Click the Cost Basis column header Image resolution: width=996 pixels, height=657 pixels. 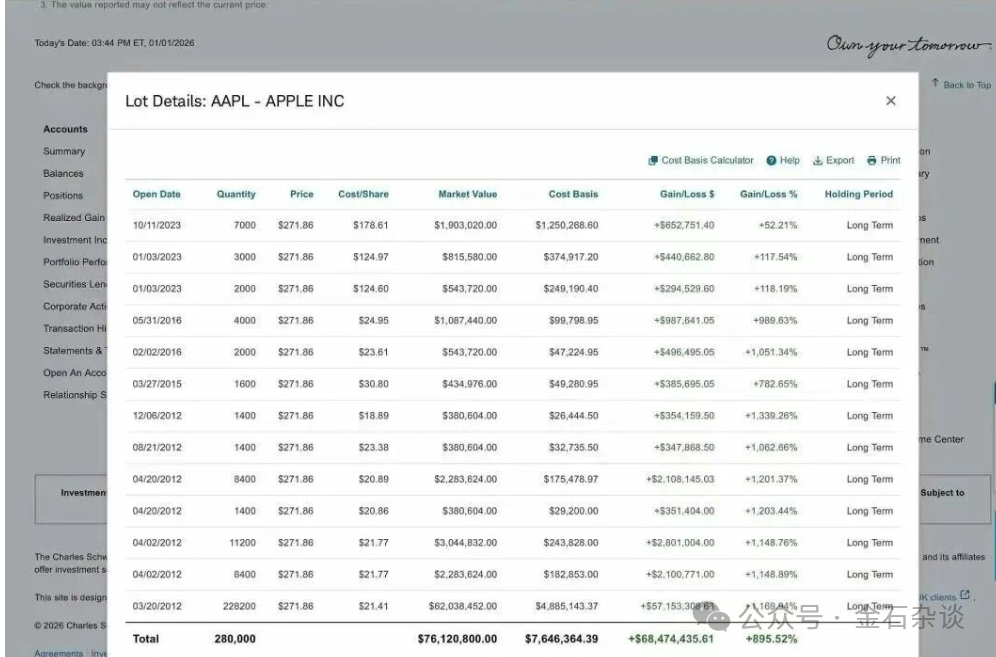tap(573, 194)
